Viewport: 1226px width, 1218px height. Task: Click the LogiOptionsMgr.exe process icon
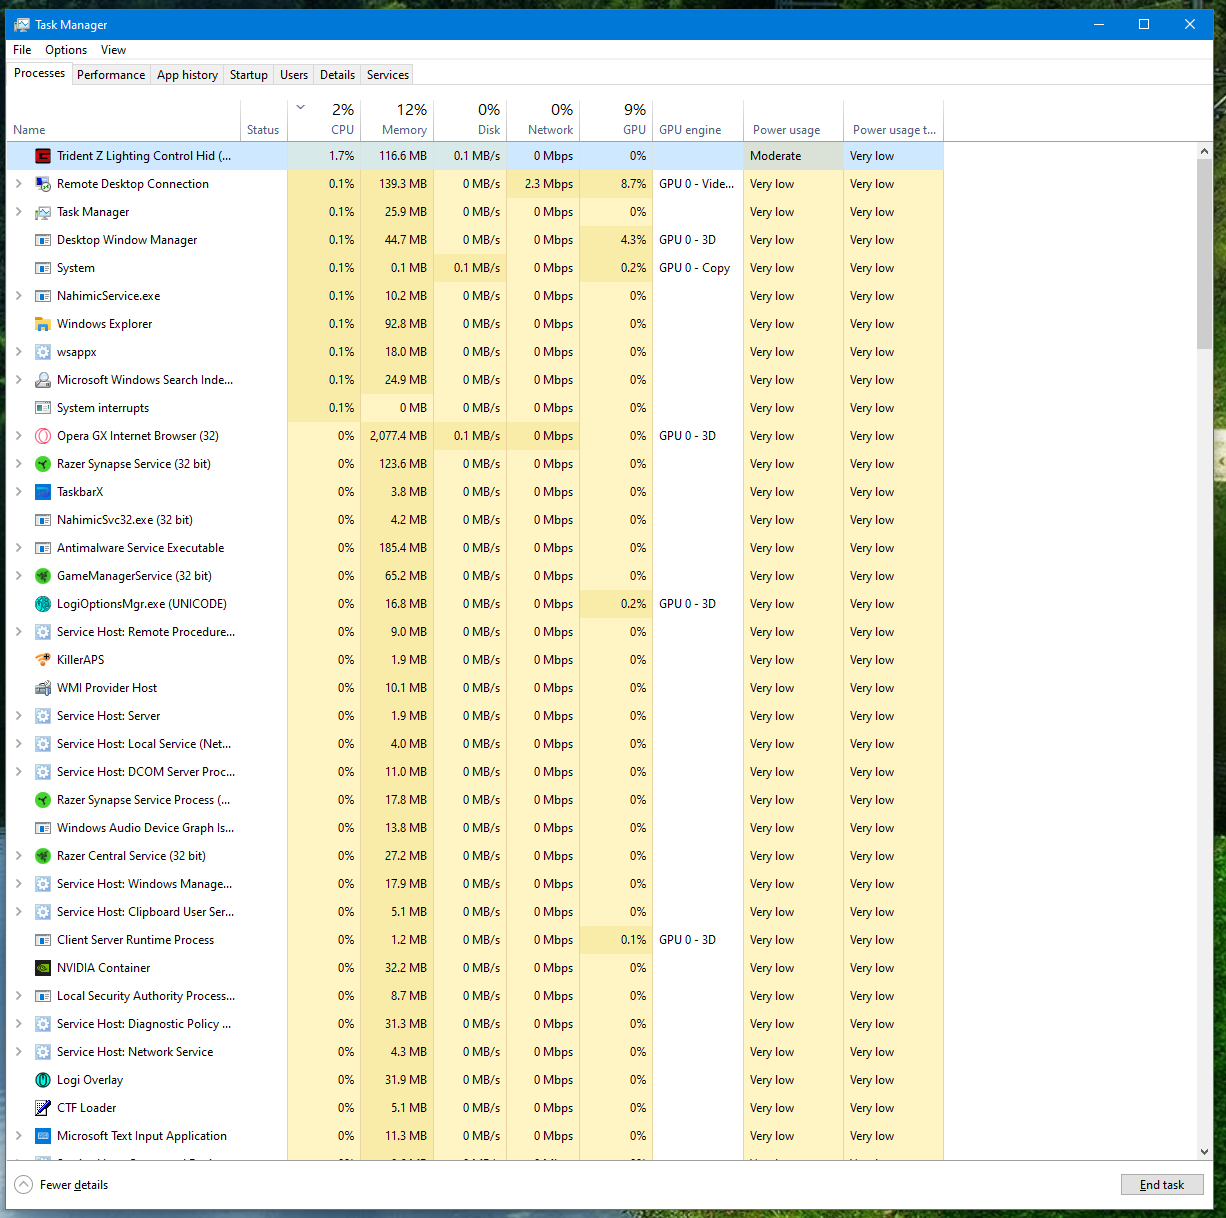pyautogui.click(x=43, y=604)
